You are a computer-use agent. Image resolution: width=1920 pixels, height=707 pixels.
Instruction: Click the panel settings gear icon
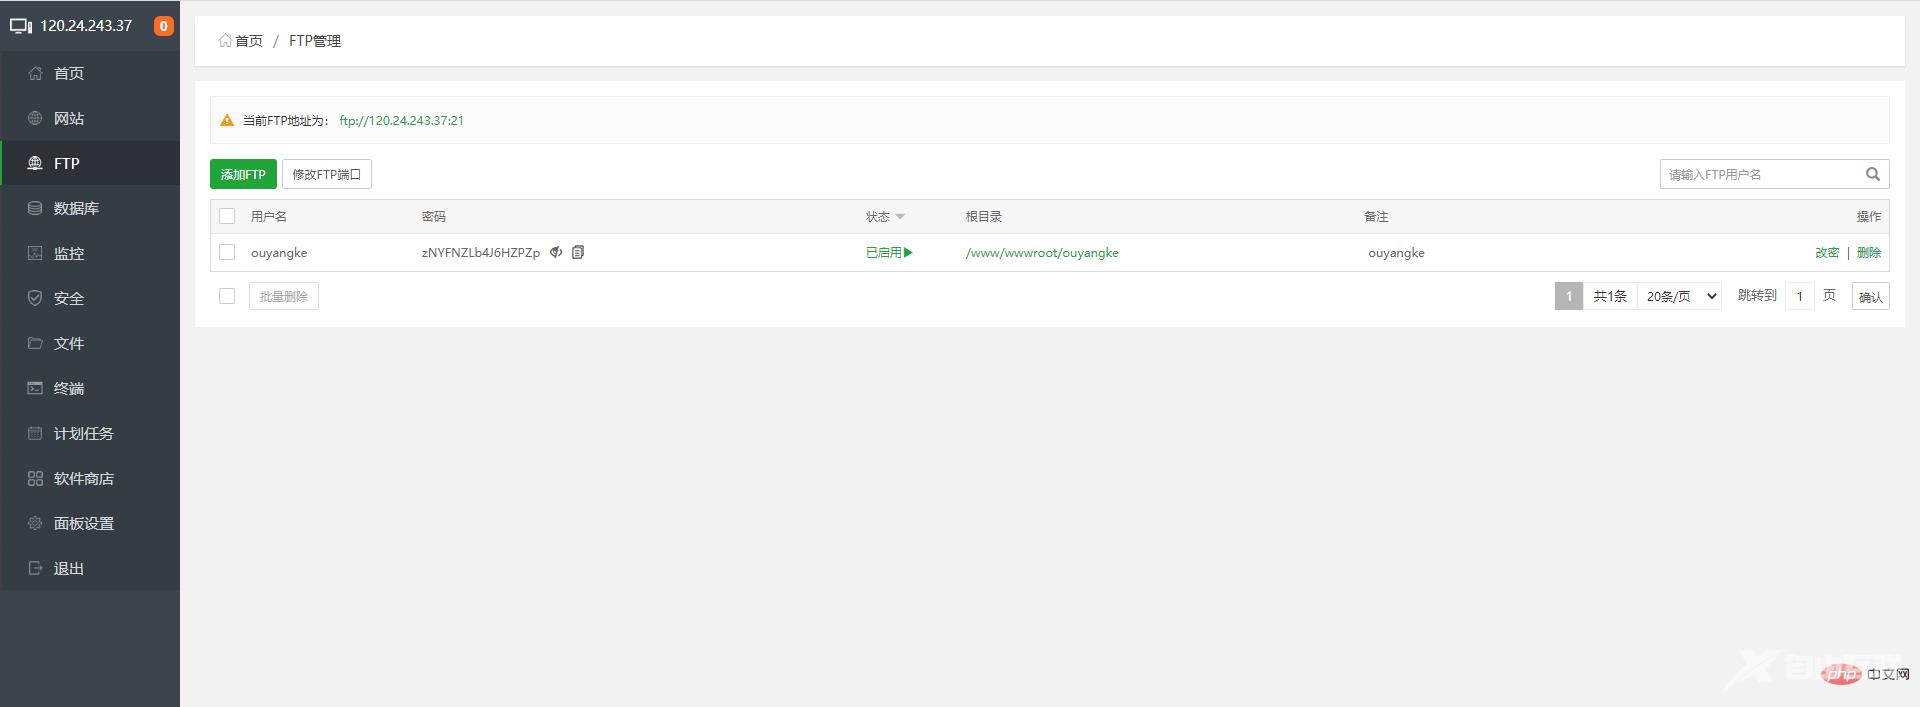[35, 523]
